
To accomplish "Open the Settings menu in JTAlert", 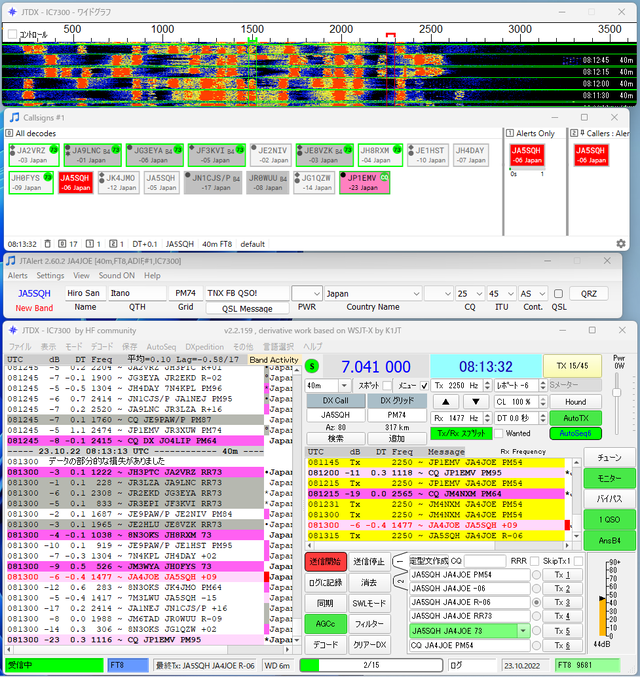I will pos(50,275).
